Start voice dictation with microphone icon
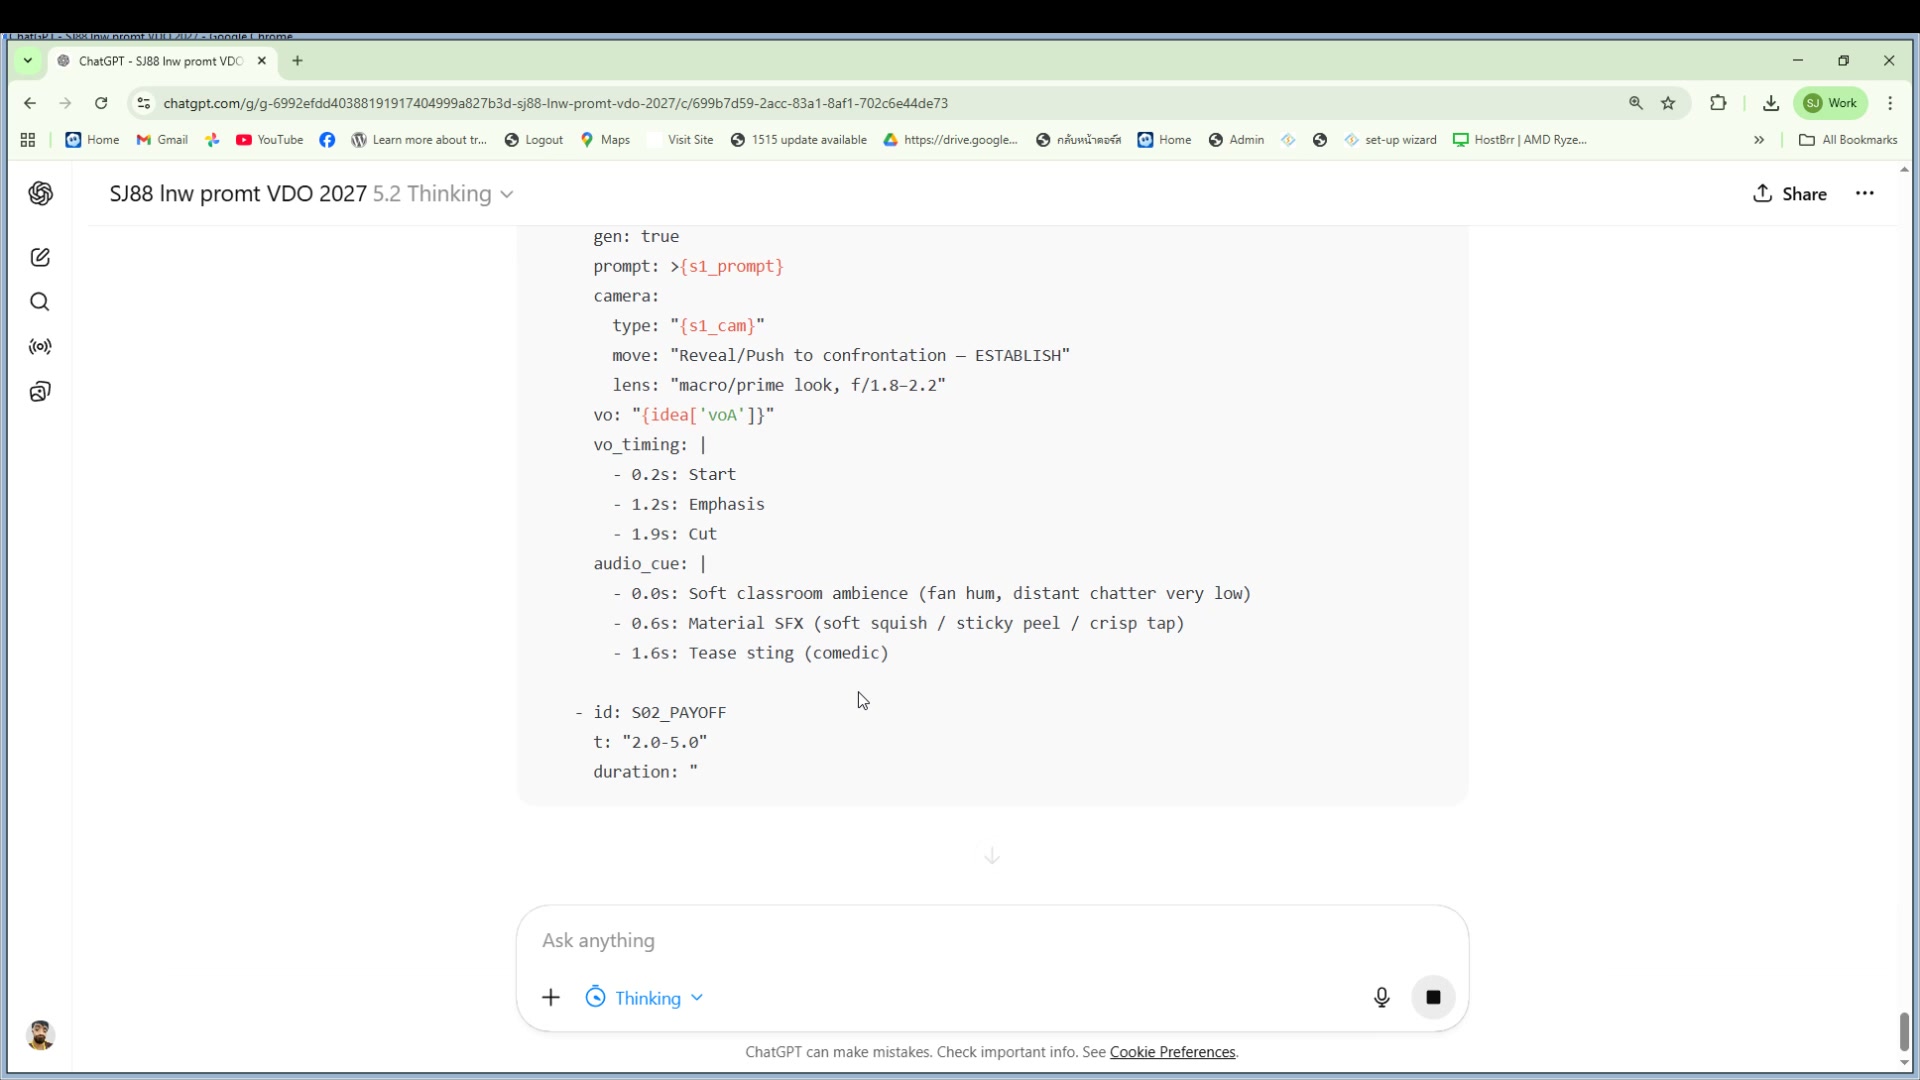 (x=1381, y=997)
